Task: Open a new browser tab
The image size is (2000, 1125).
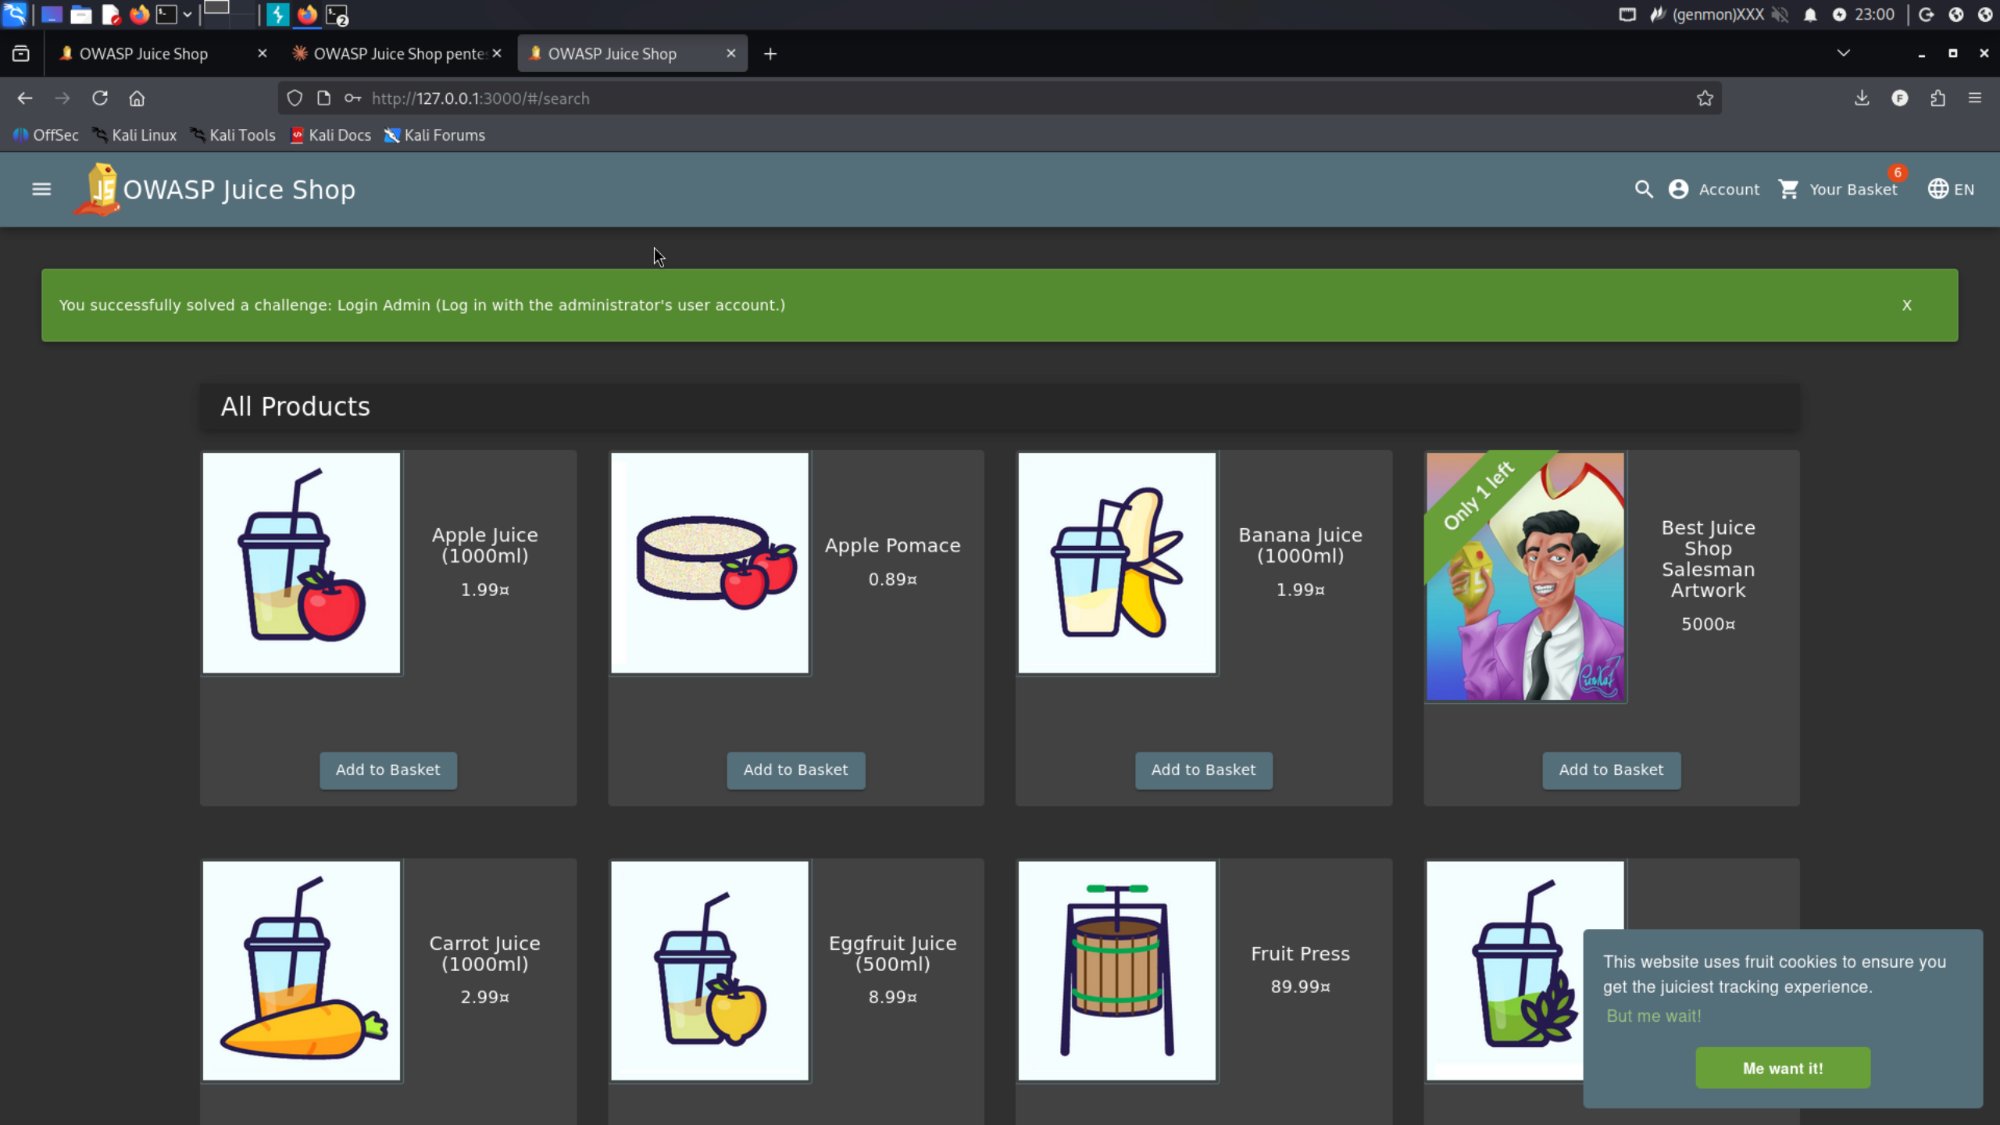Action: pyautogui.click(x=770, y=54)
